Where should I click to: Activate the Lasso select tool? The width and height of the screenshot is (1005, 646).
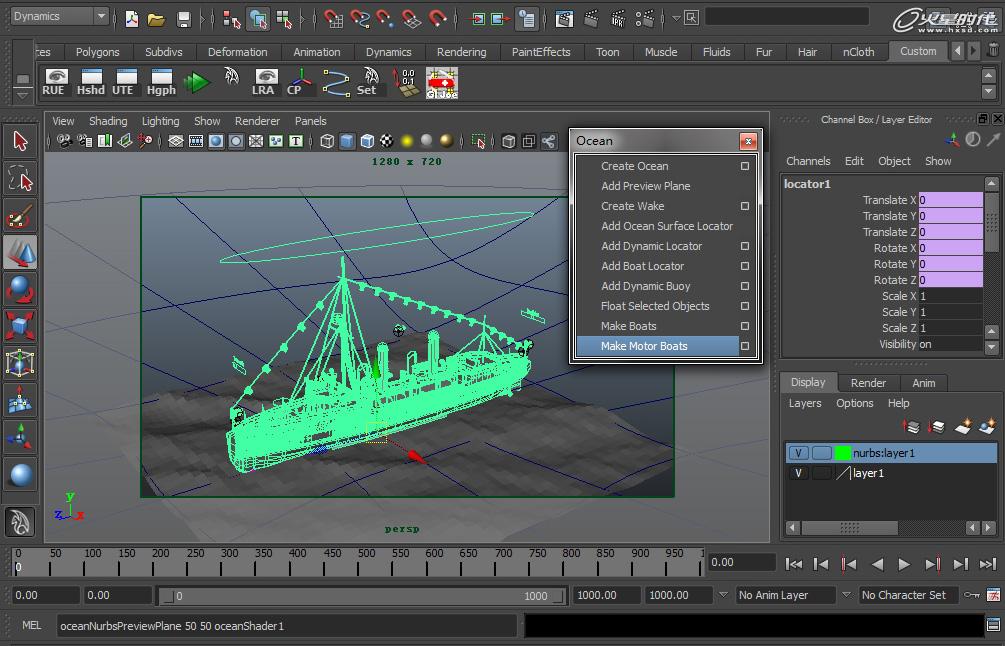(x=20, y=179)
